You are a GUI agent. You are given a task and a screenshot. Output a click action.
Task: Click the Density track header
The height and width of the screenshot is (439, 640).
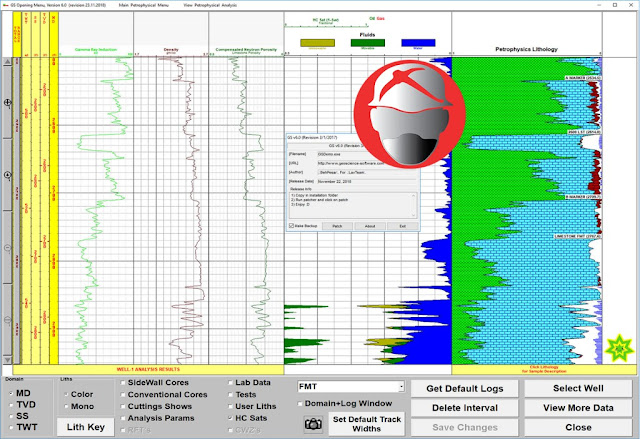pyautogui.click(x=171, y=50)
